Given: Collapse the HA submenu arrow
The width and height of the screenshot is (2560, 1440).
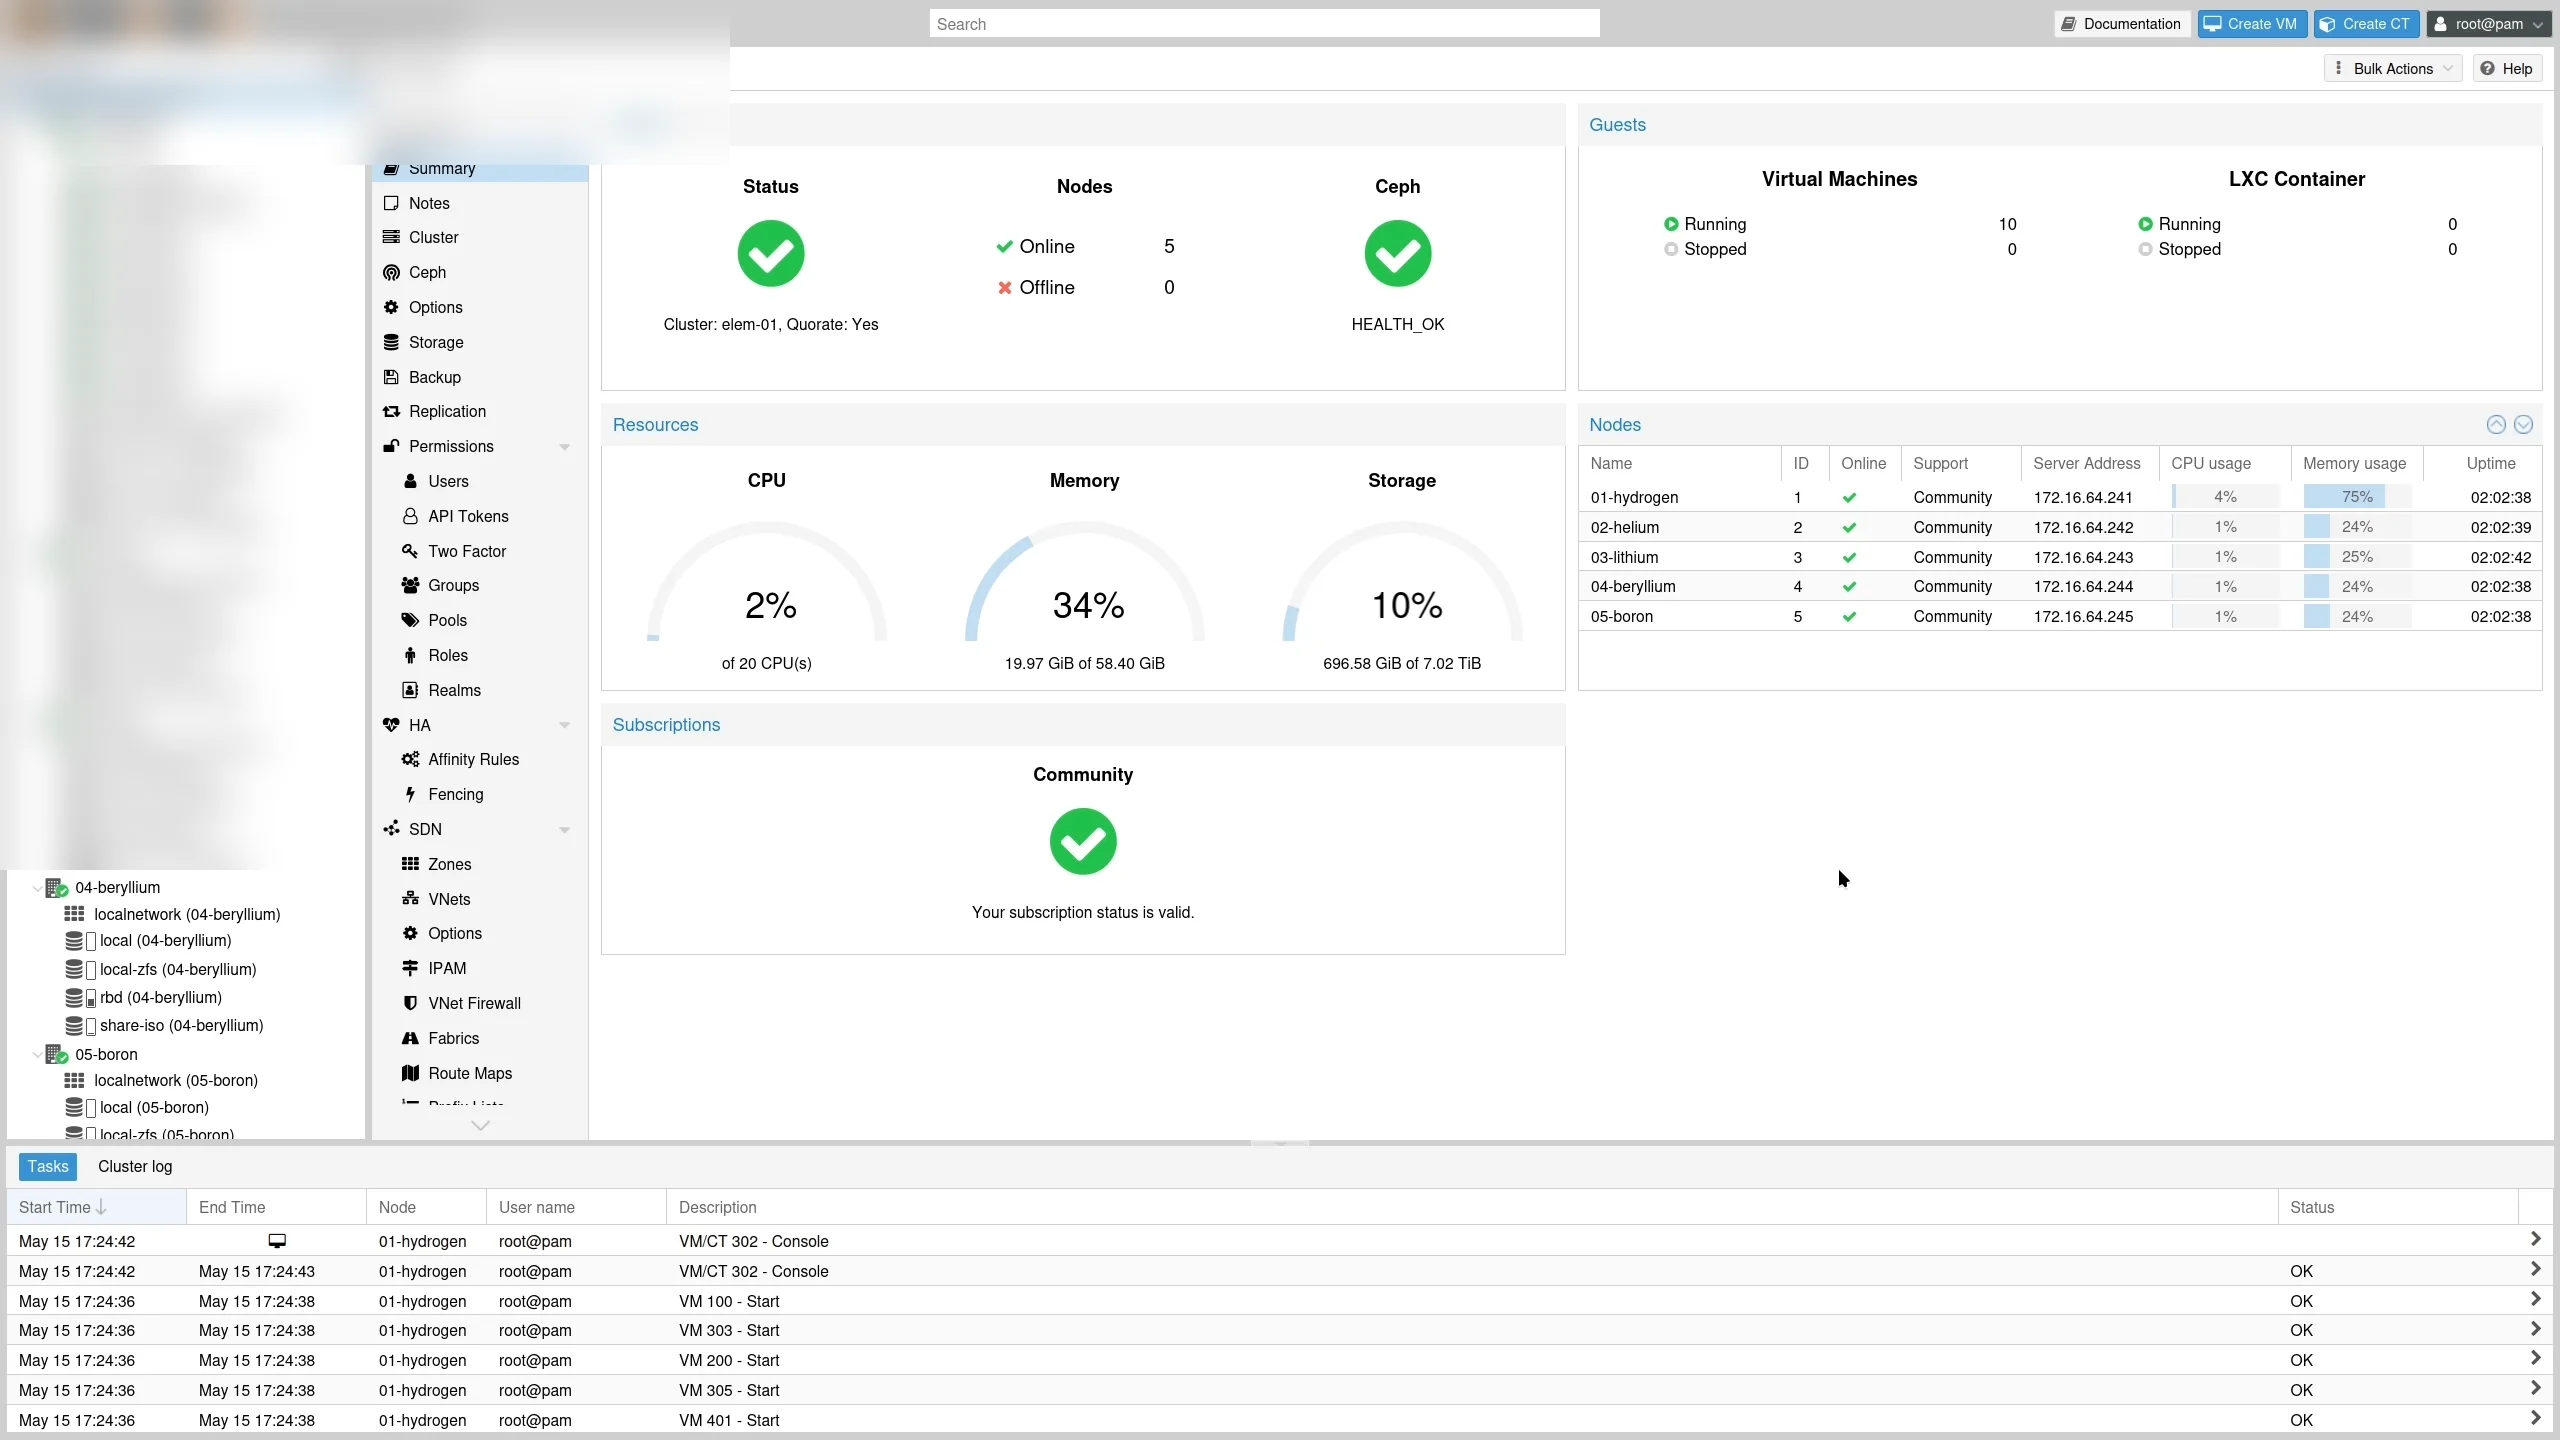Looking at the screenshot, I should (565, 726).
